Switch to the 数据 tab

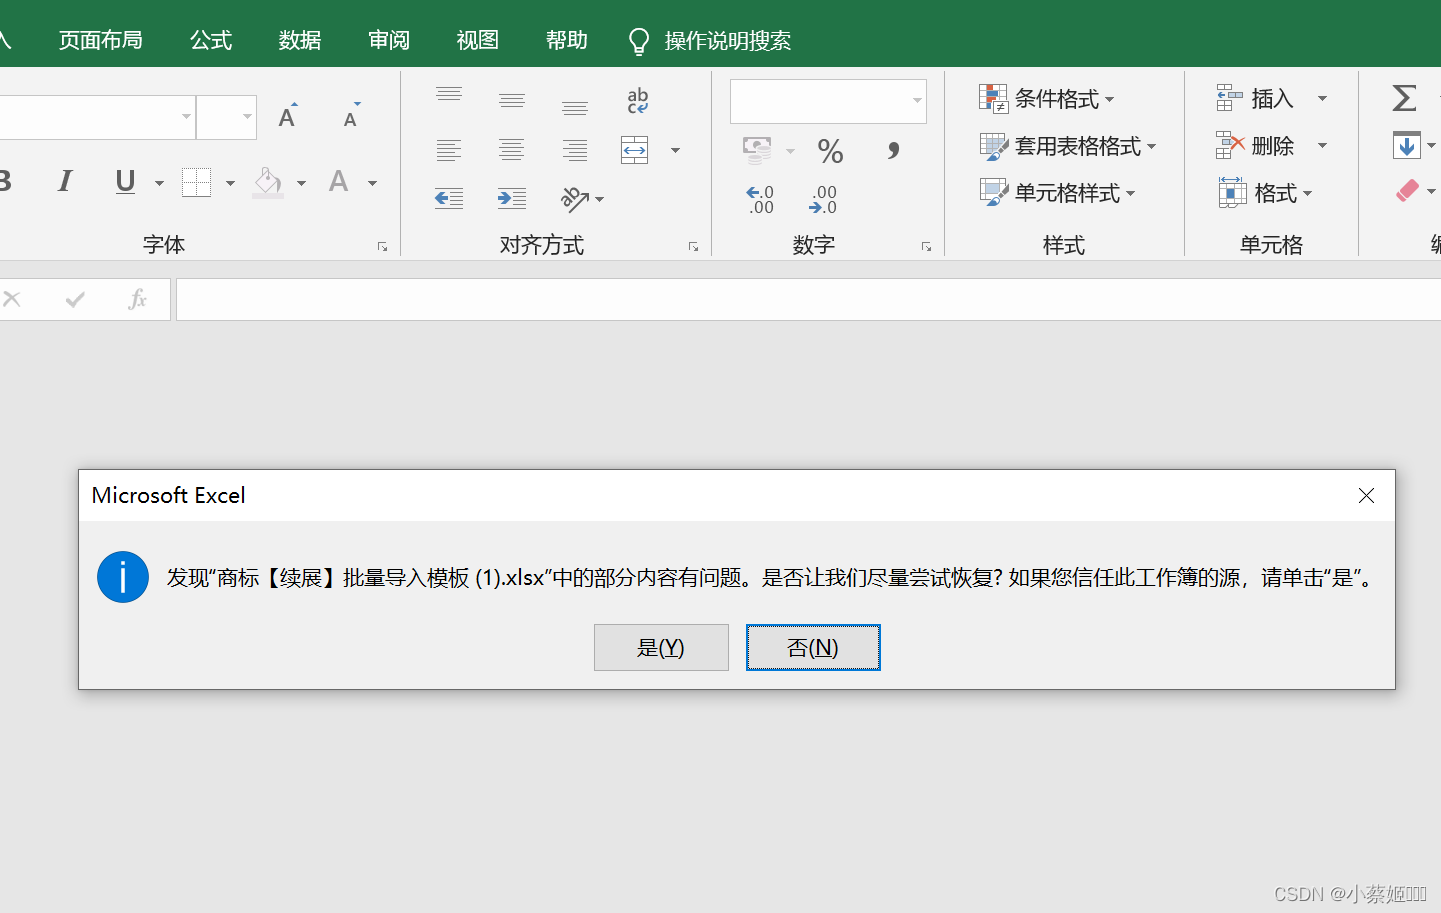[300, 40]
